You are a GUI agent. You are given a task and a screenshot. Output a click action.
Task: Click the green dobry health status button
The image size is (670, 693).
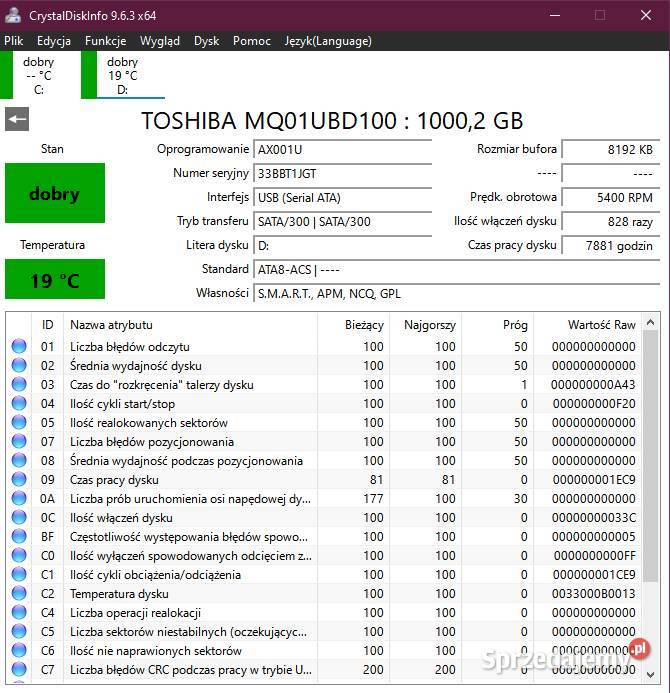click(x=55, y=193)
